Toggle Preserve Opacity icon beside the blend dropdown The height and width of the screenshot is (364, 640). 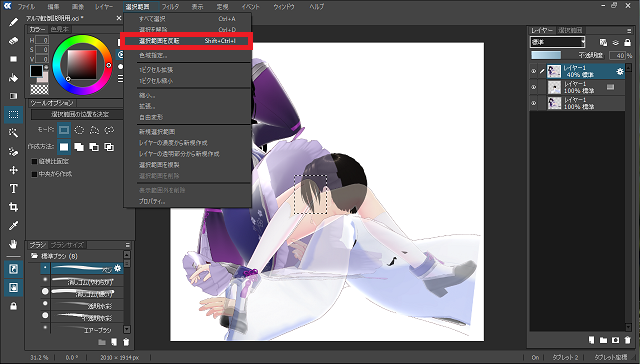pos(603,42)
